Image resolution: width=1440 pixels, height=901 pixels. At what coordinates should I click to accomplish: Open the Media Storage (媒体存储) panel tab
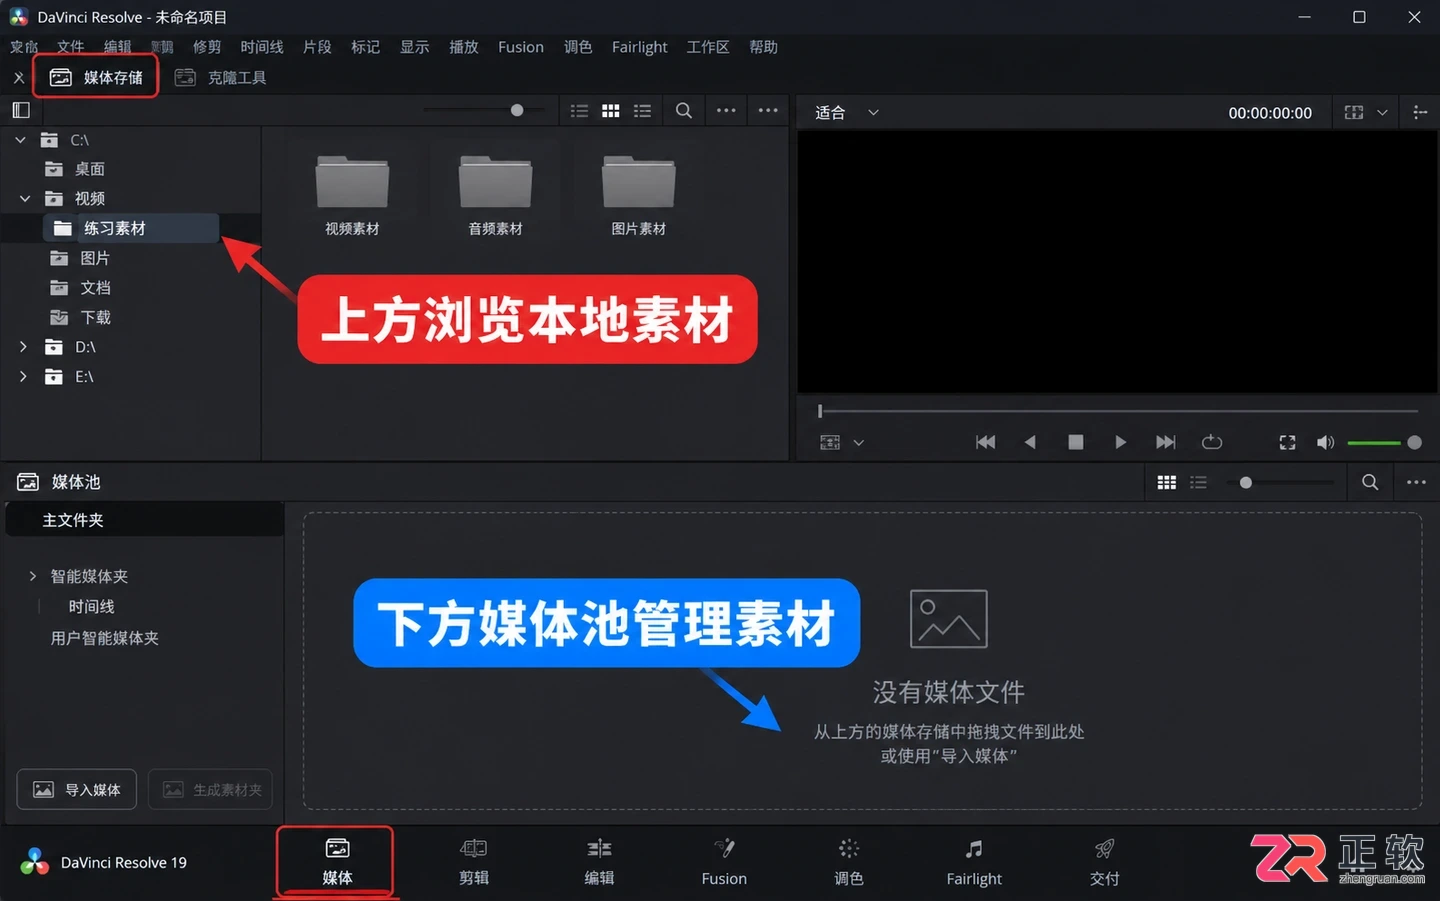point(96,77)
